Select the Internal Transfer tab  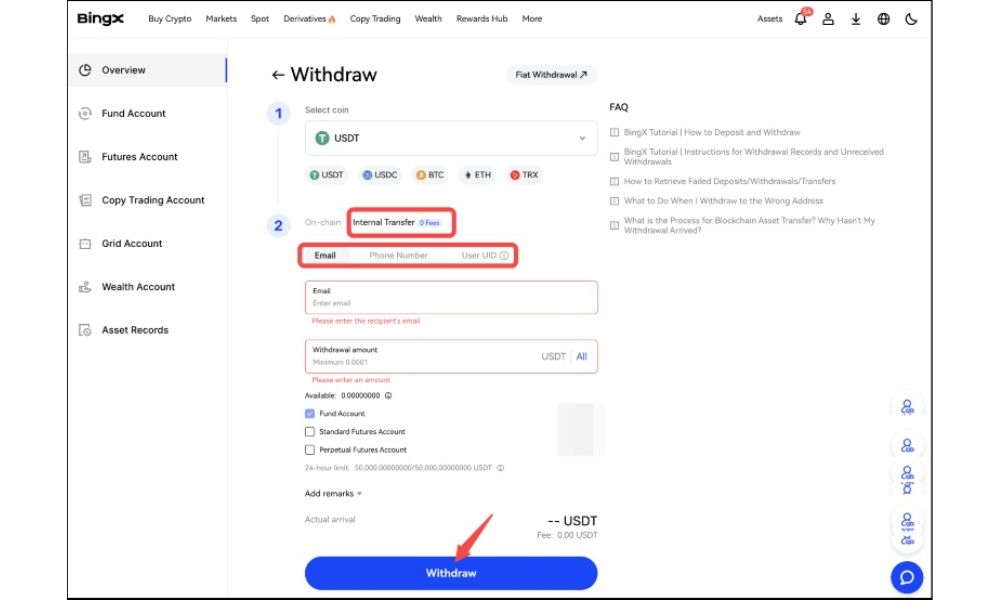384,223
